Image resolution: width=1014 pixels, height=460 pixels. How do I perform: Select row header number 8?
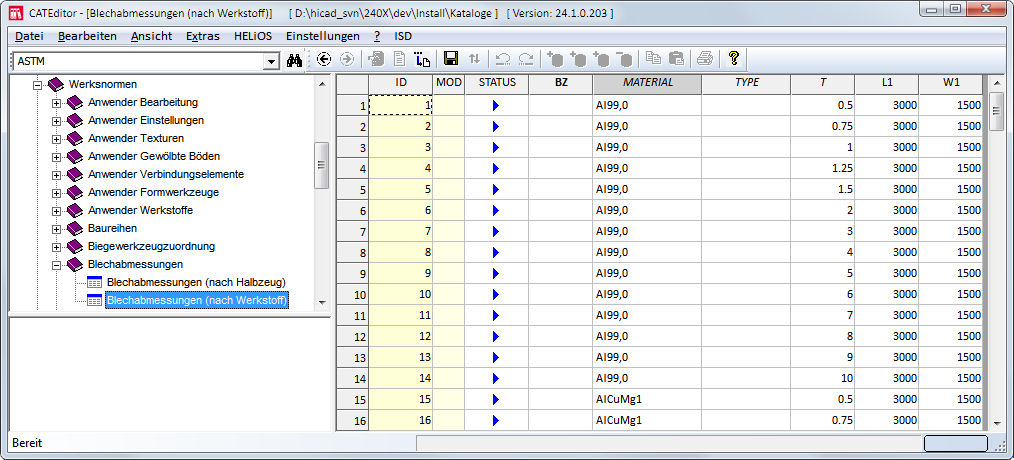pos(352,252)
